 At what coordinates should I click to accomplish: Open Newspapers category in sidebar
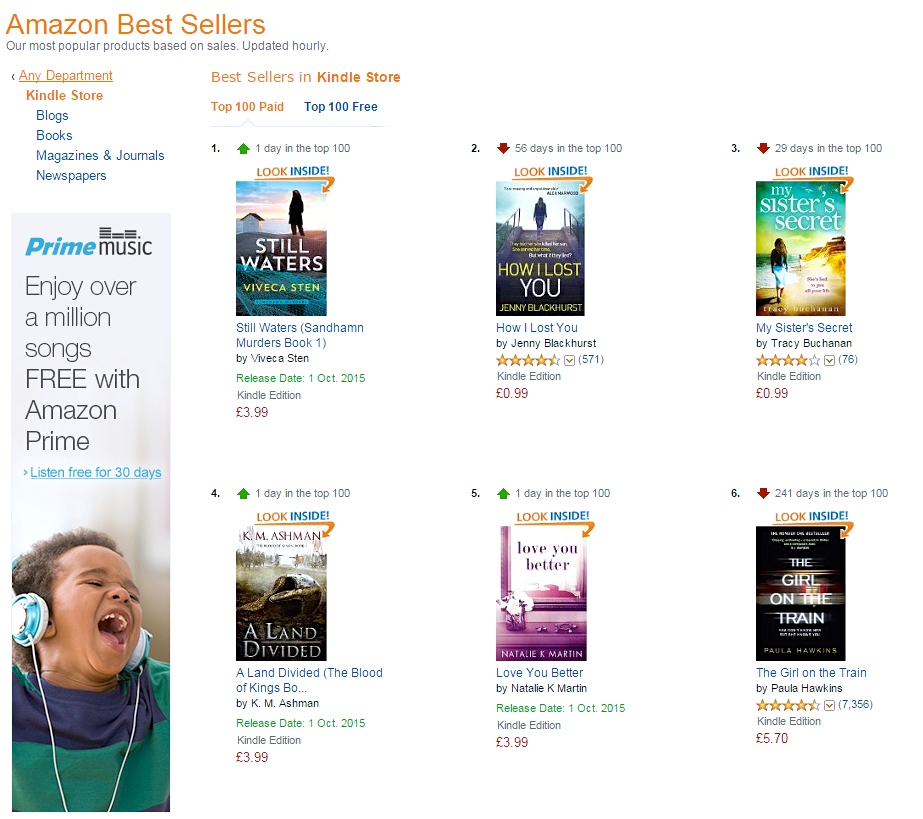point(71,175)
